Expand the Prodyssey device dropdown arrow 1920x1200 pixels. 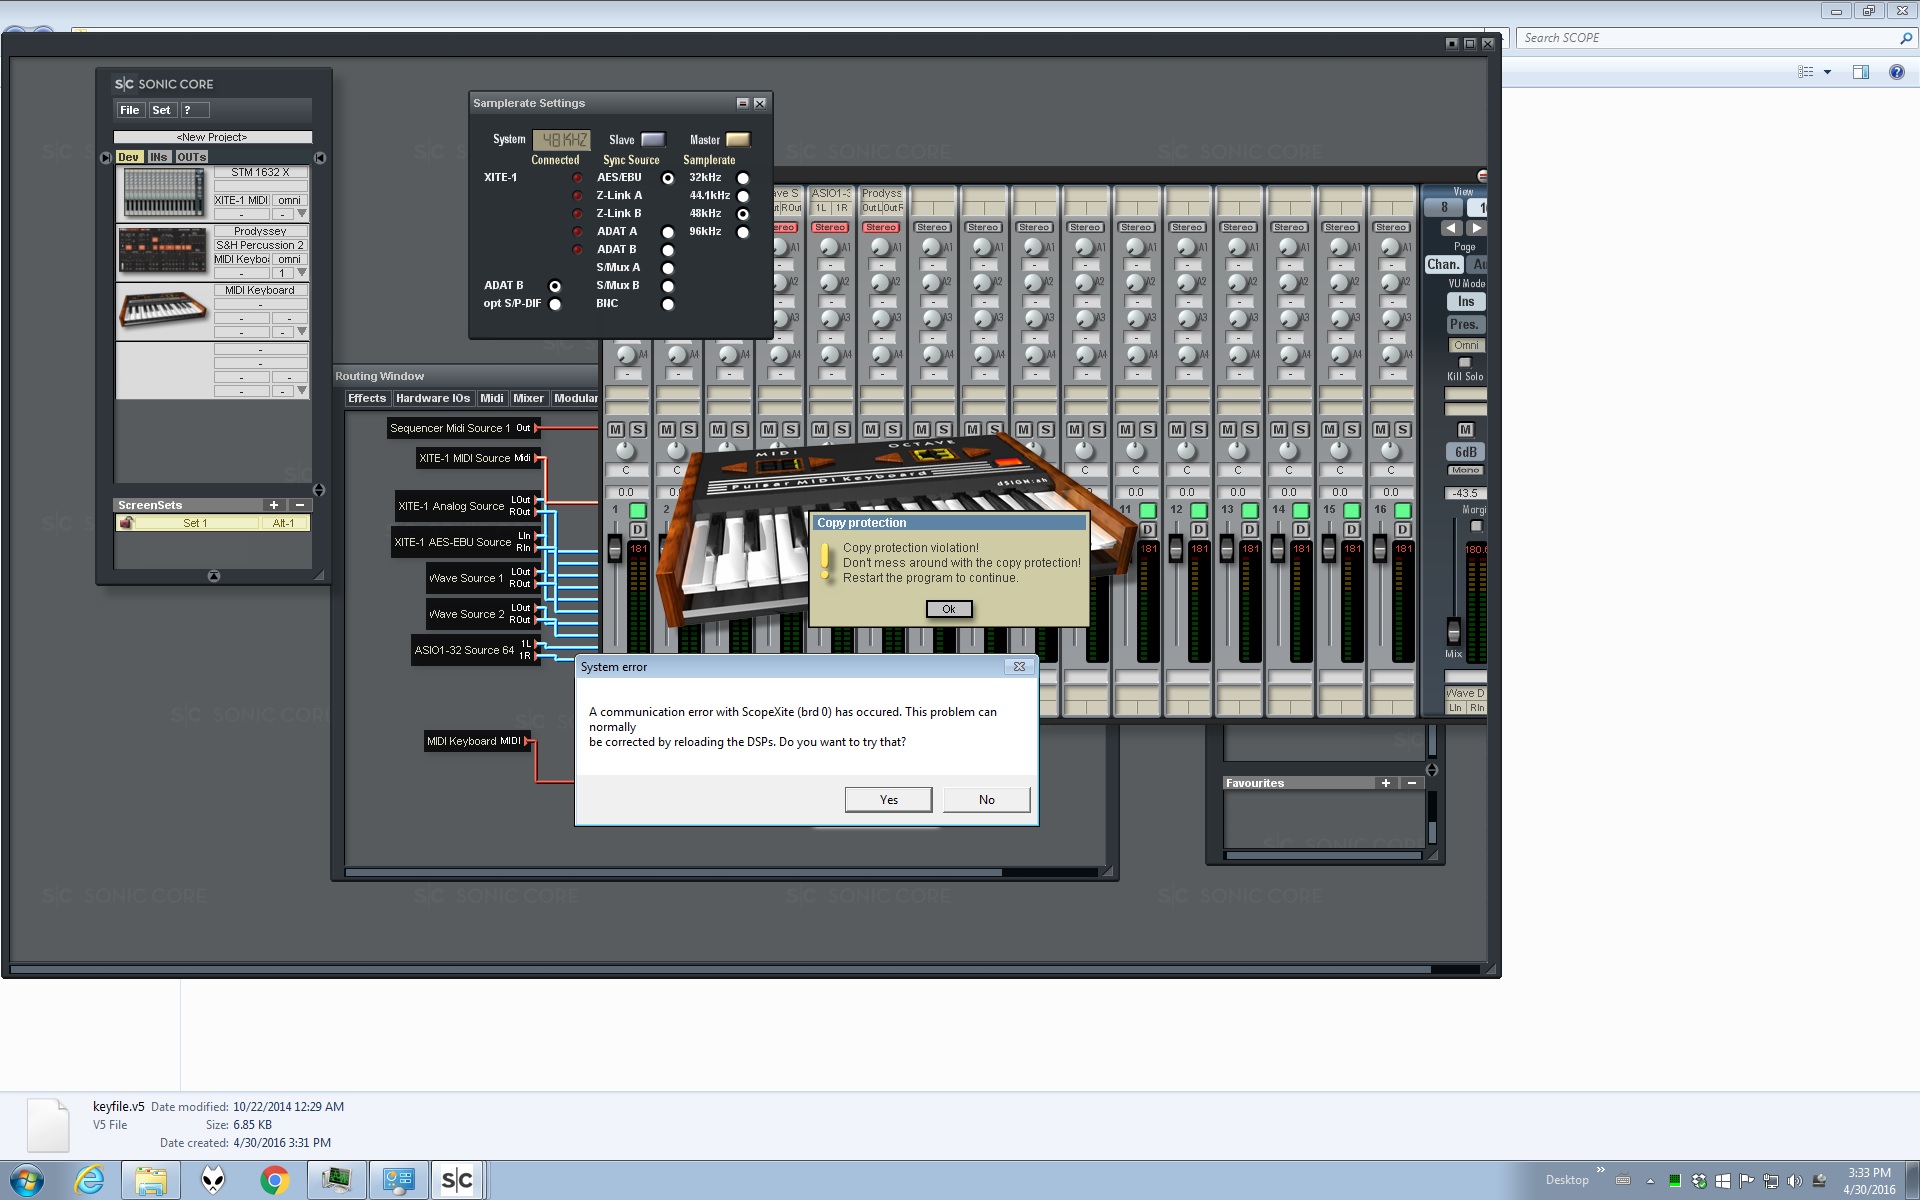[x=301, y=273]
